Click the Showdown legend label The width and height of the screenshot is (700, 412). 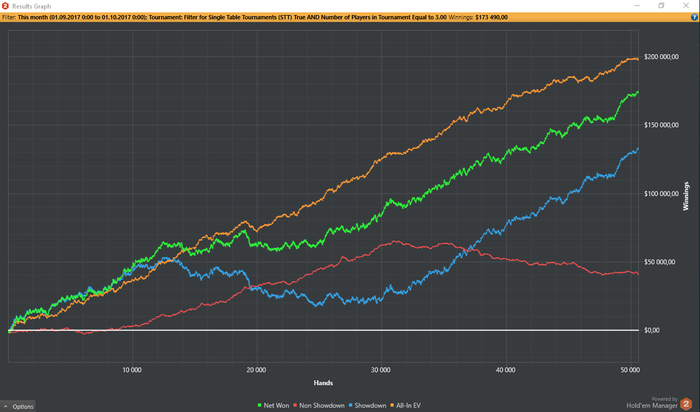[370, 405]
